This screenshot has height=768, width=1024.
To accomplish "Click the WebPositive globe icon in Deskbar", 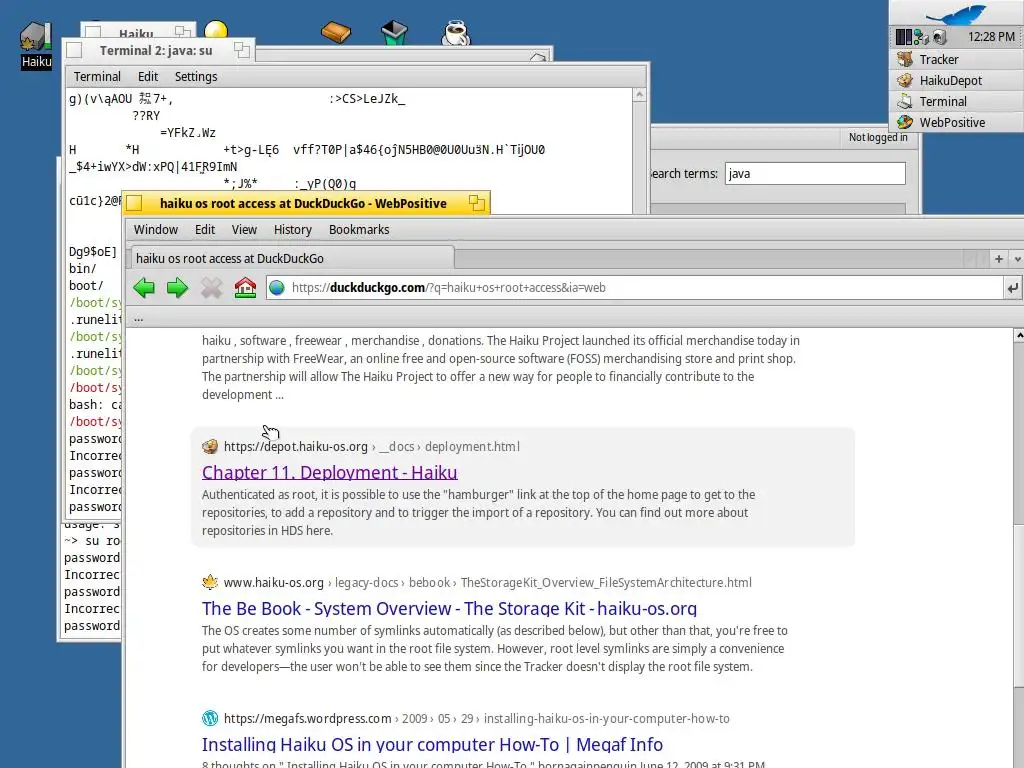I will click(x=904, y=122).
